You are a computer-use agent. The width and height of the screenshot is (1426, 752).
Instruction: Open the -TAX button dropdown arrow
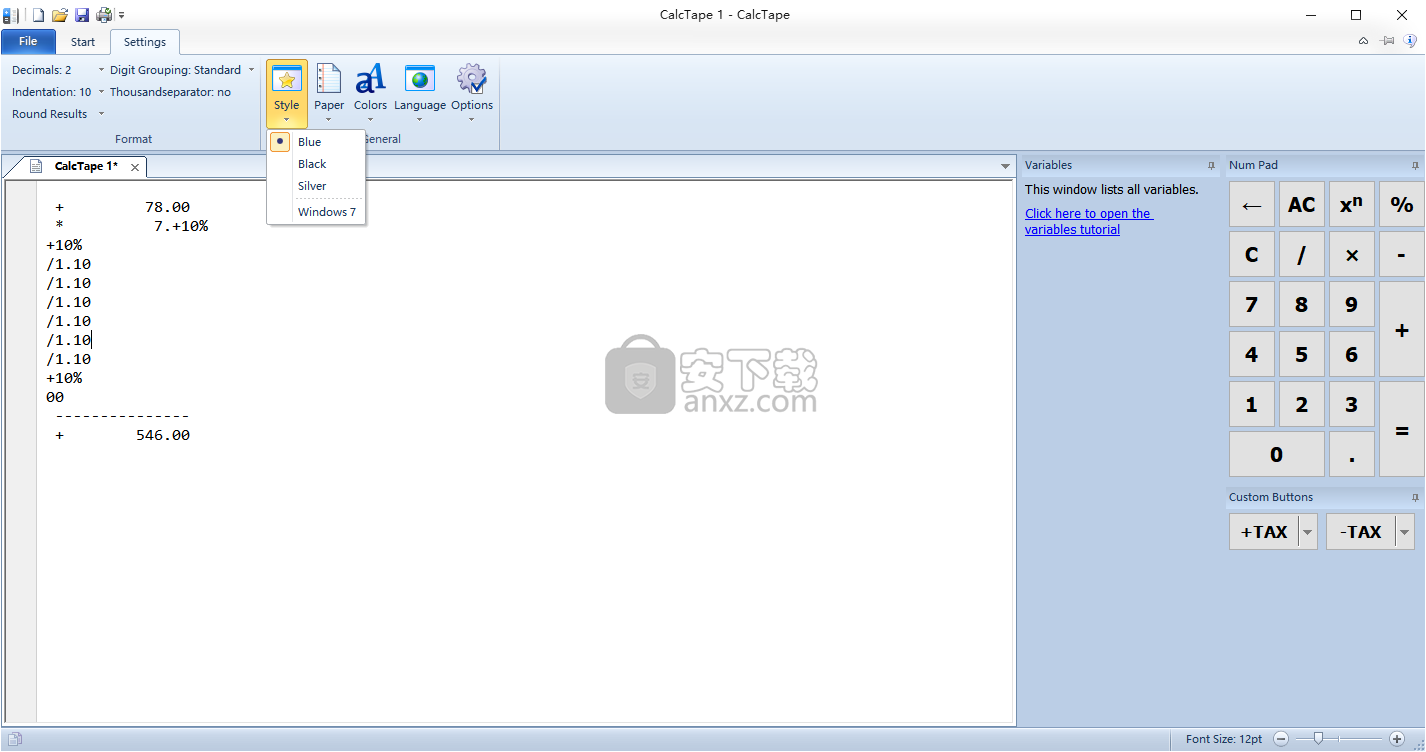[x=1405, y=532]
